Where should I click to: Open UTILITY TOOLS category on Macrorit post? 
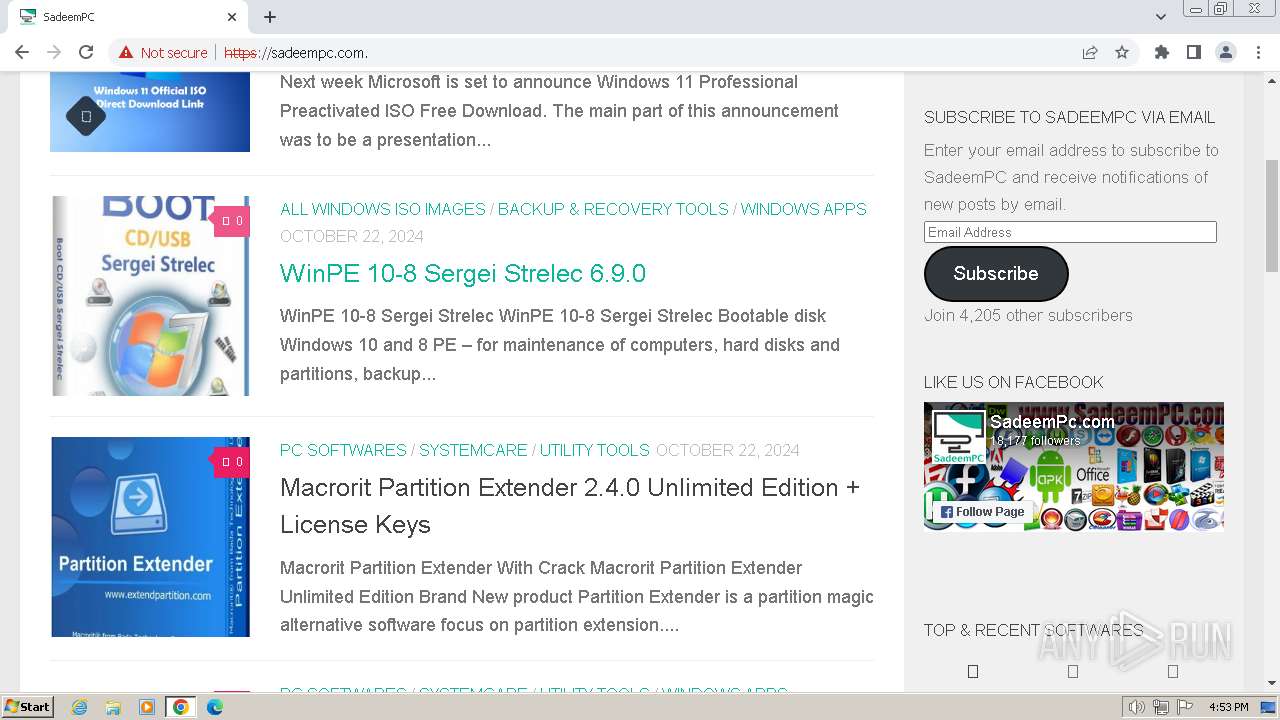point(595,450)
